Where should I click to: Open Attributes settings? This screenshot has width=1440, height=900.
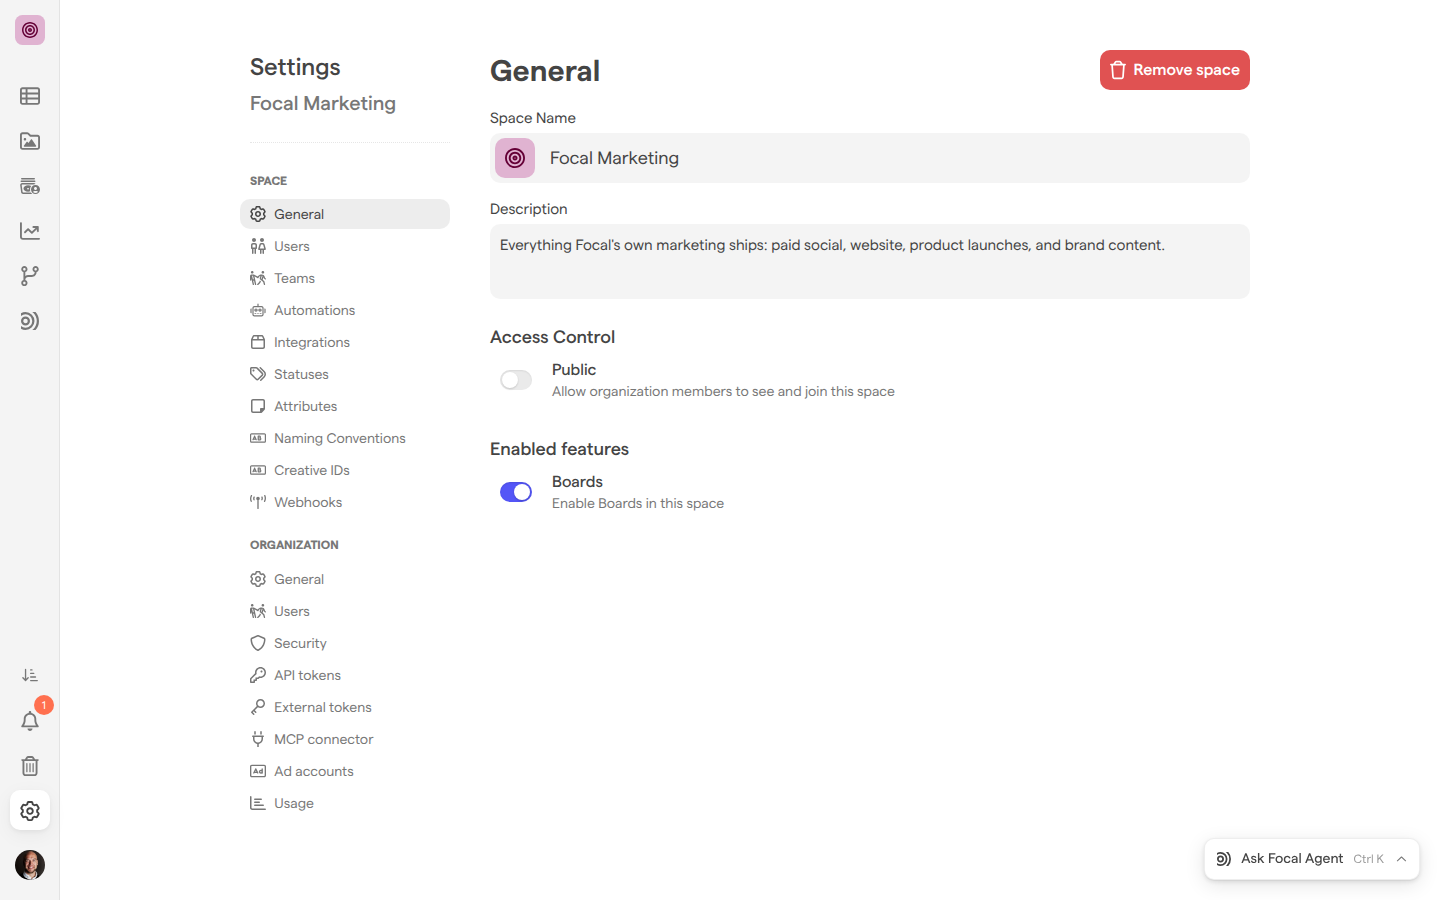(x=345, y=406)
